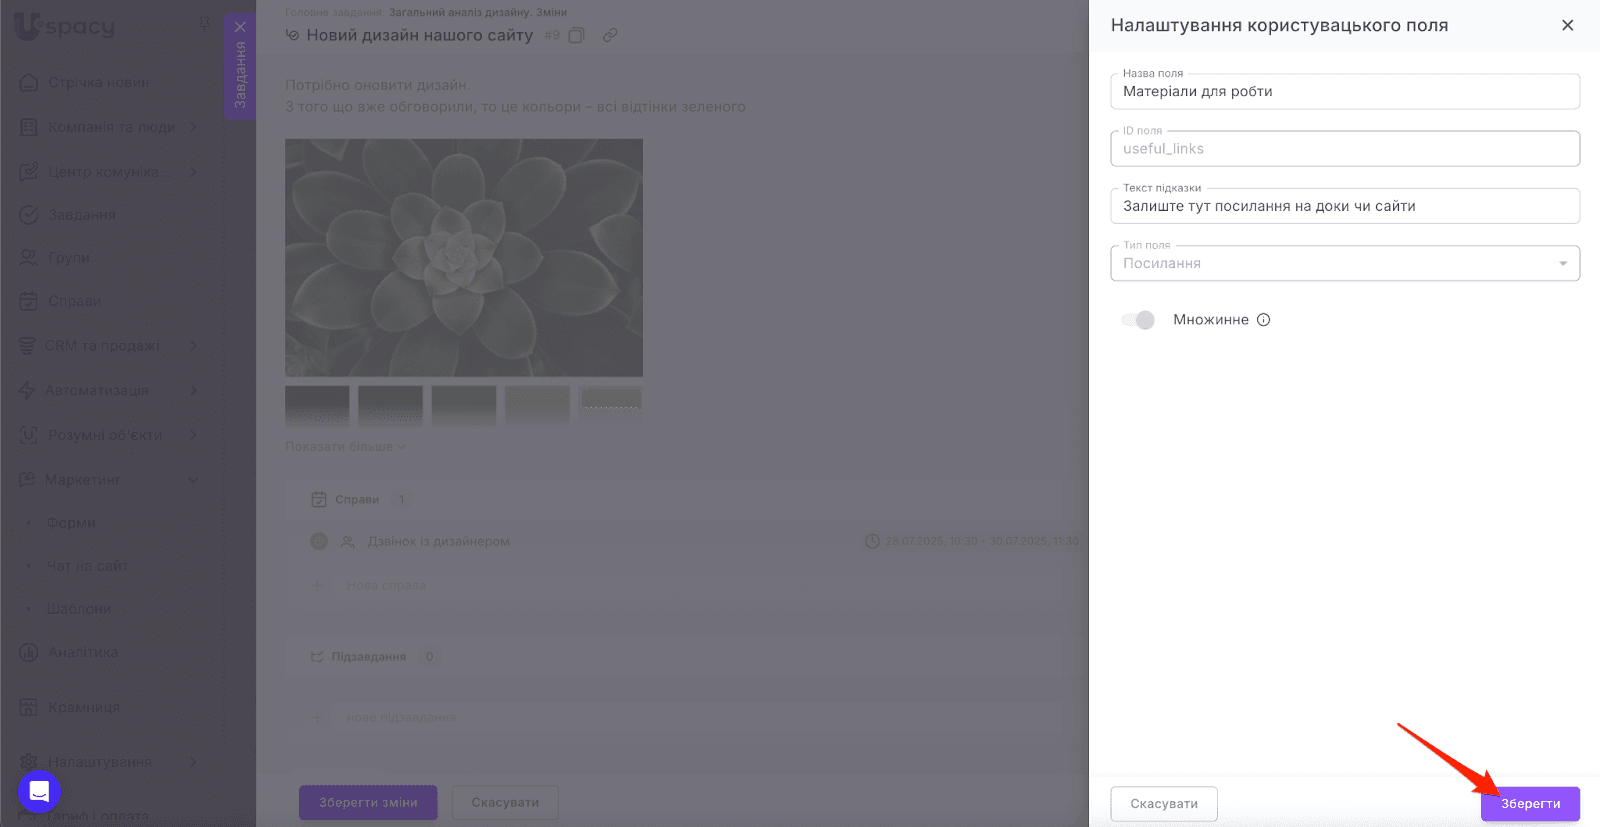Expand 'Показати більше'
1600x827 pixels.
[x=345, y=447]
